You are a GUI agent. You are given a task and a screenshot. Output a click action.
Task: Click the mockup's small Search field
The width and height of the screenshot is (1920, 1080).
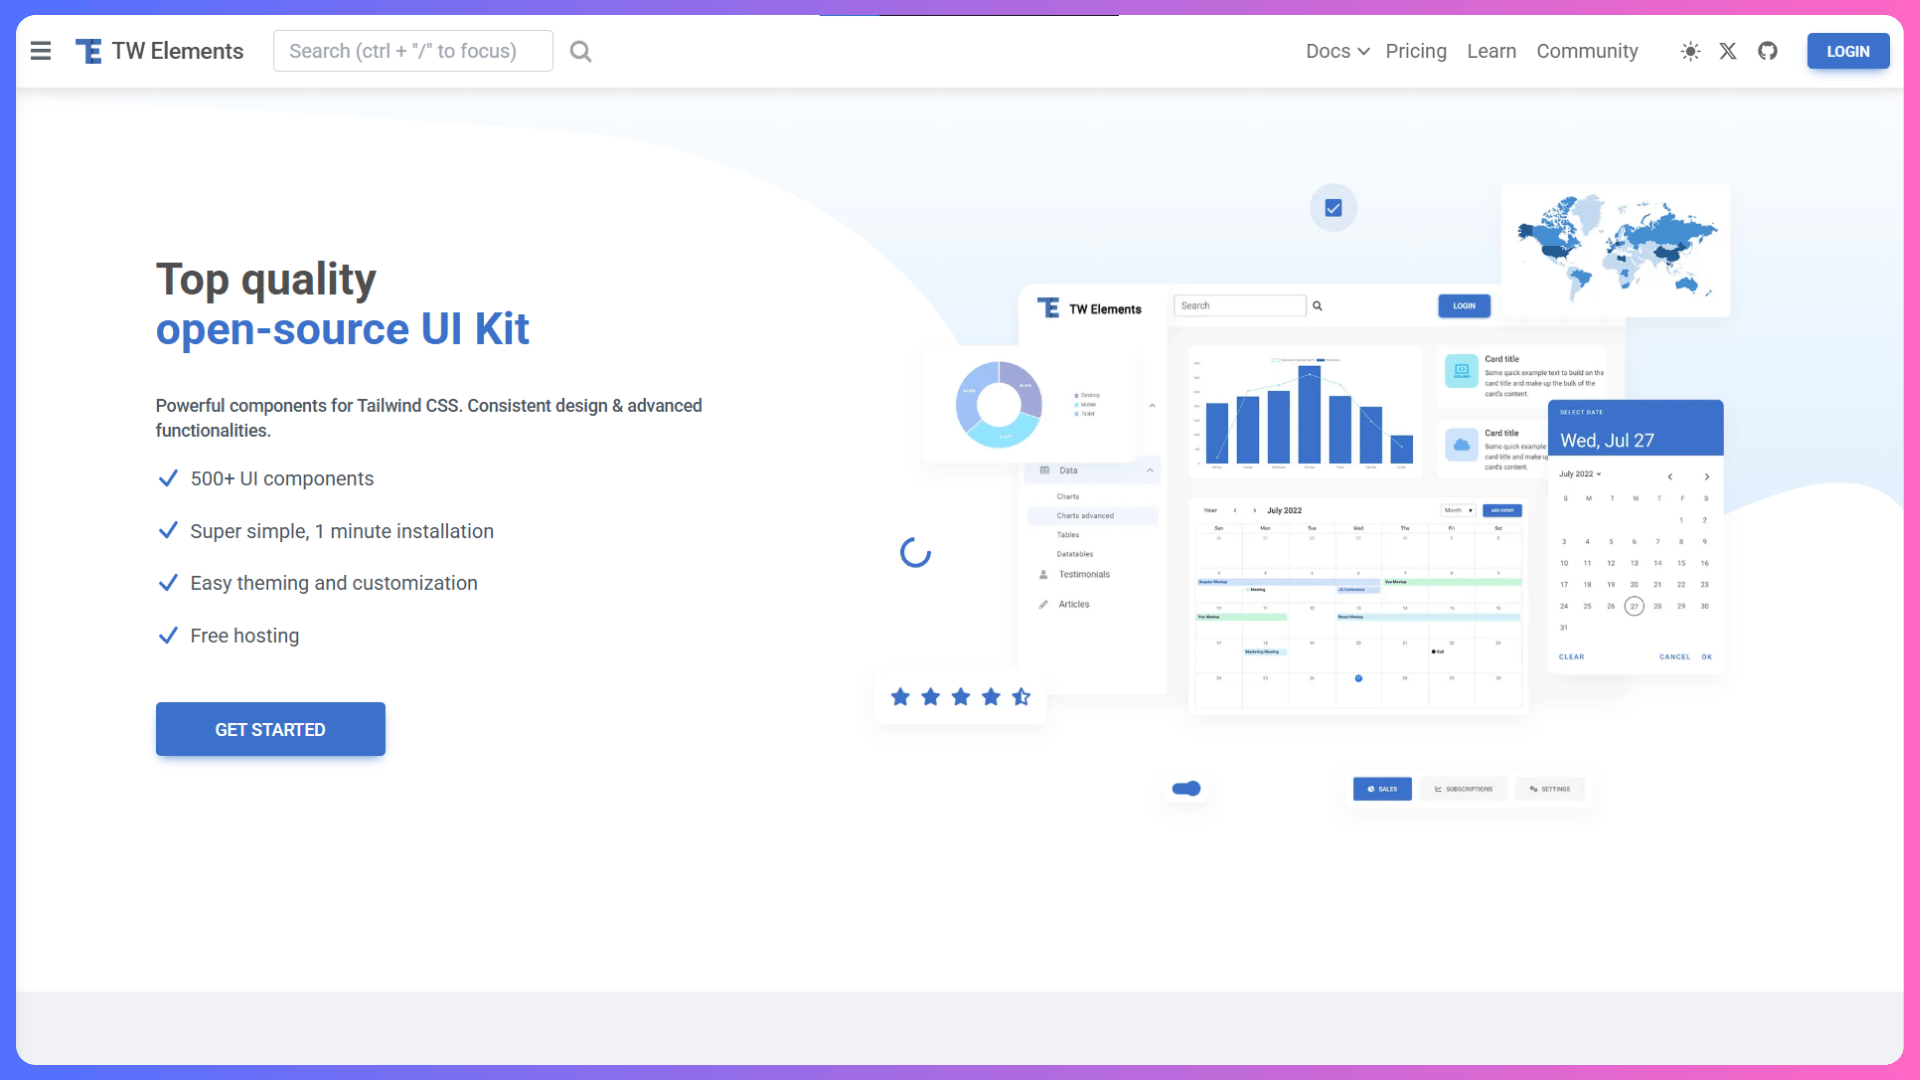[x=1240, y=306]
